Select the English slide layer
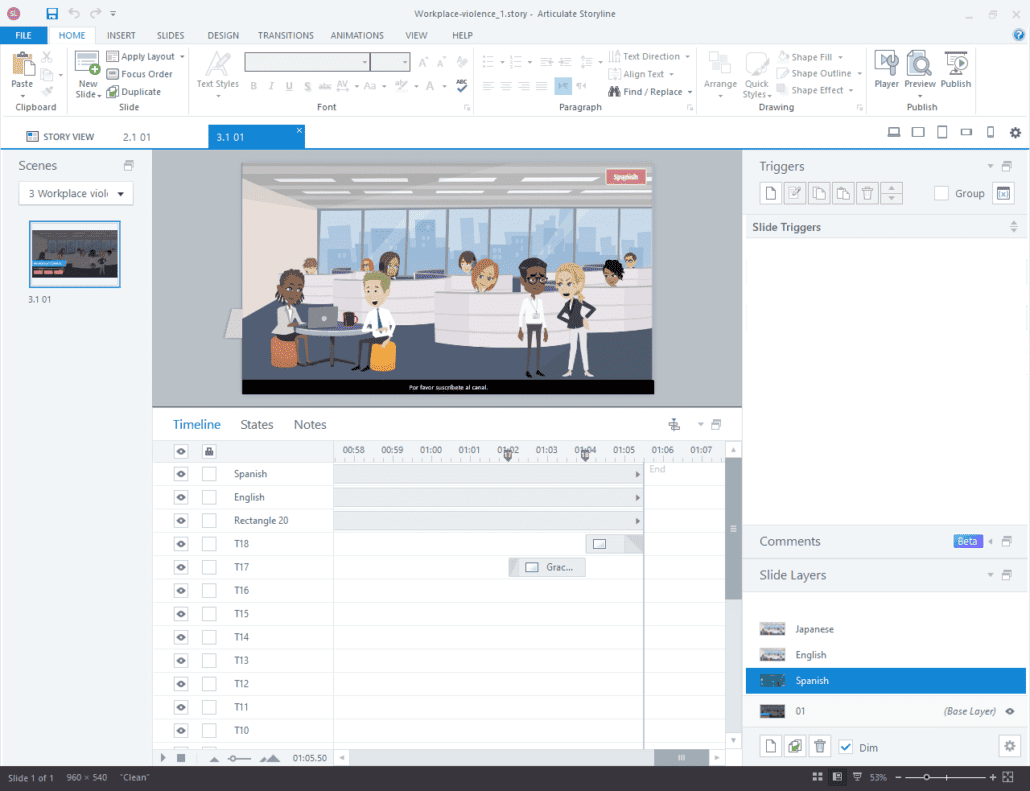 point(885,655)
